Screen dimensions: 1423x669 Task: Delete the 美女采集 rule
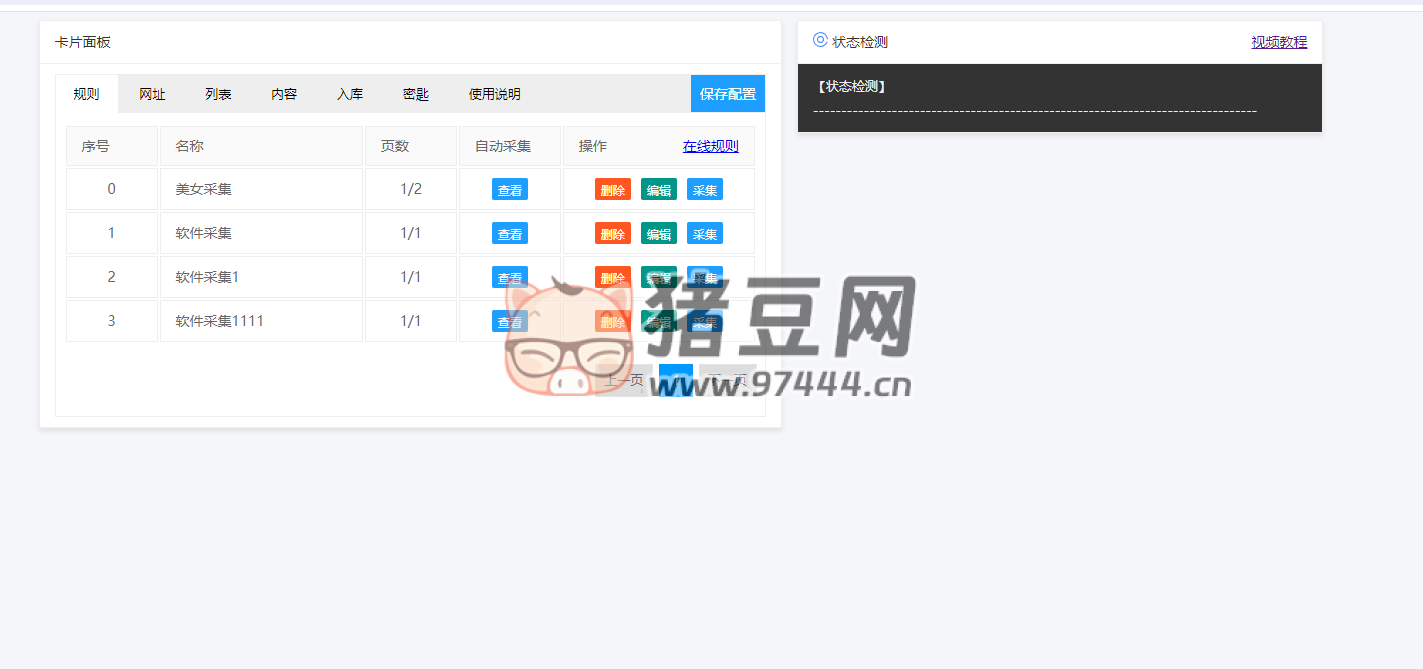(612, 190)
